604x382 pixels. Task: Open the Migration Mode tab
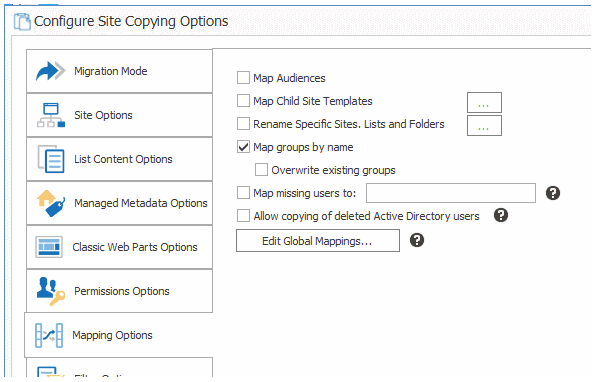[119, 71]
